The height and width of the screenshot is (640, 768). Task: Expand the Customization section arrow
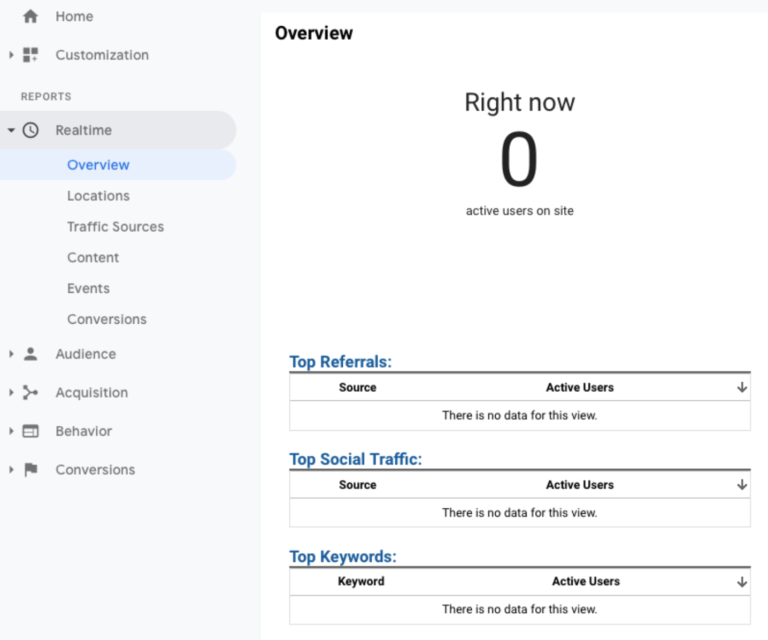(11, 55)
